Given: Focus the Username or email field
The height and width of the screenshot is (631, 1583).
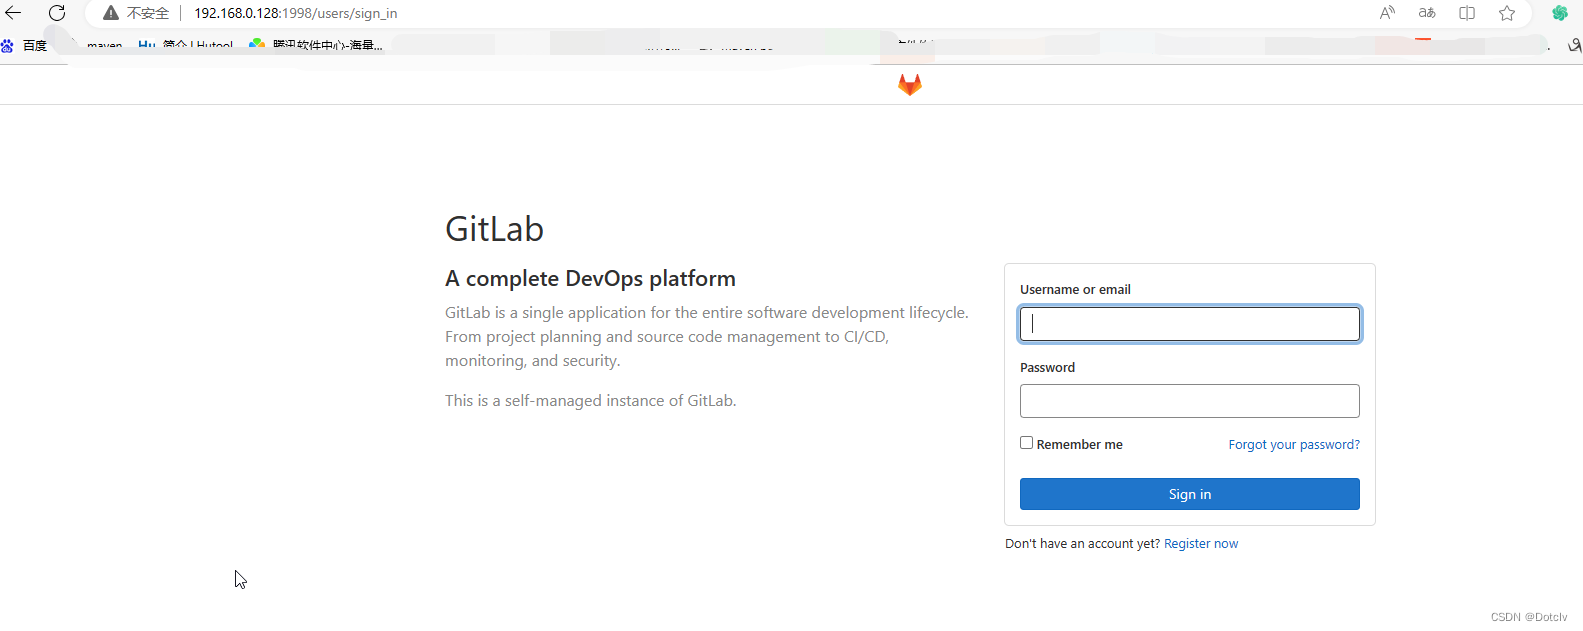Looking at the screenshot, I should (1189, 324).
